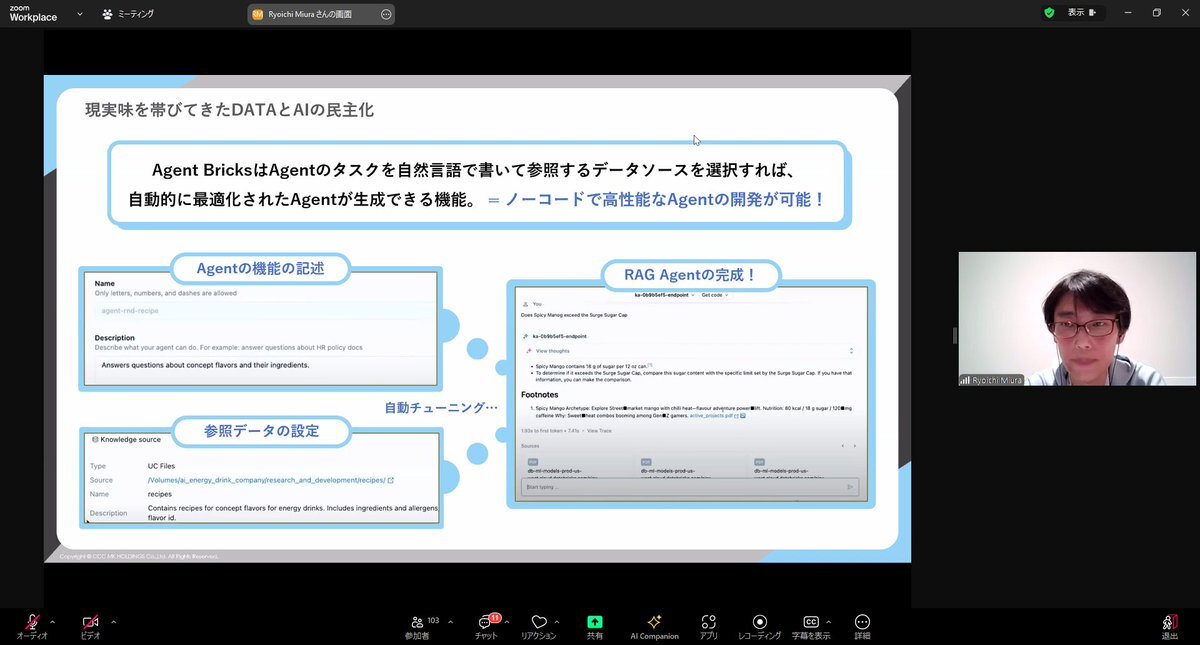Click the chat input box in slide screenshot
1200x645 pixels.
point(690,487)
